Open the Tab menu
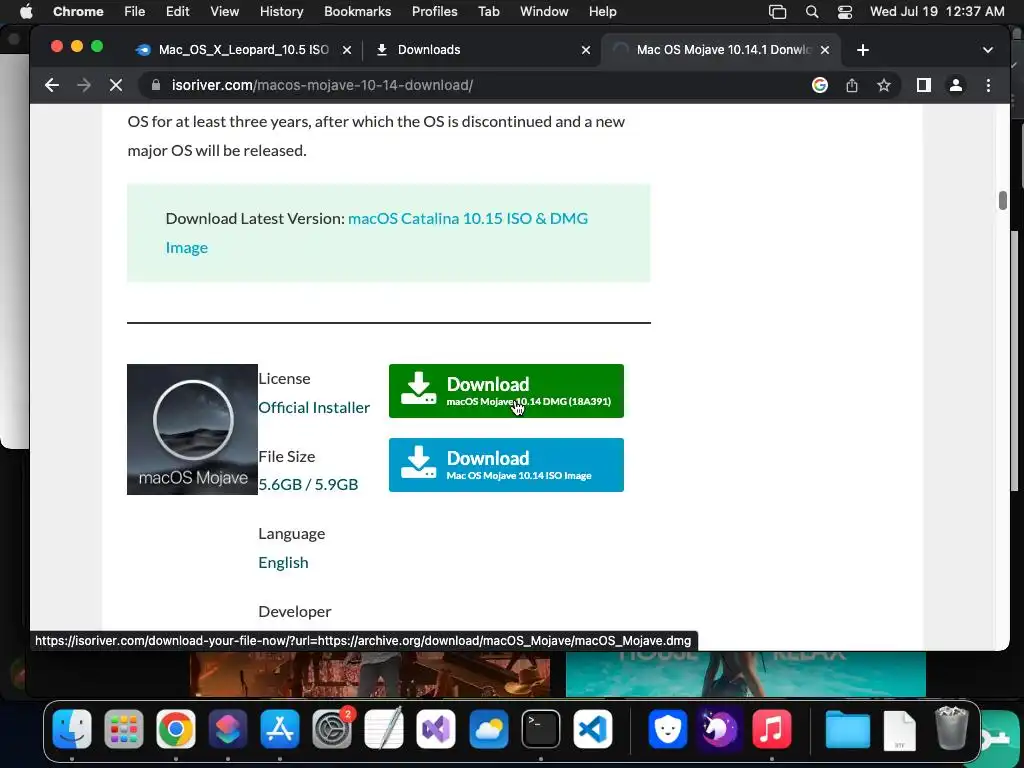Screen dimensions: 1024x768 point(488,12)
